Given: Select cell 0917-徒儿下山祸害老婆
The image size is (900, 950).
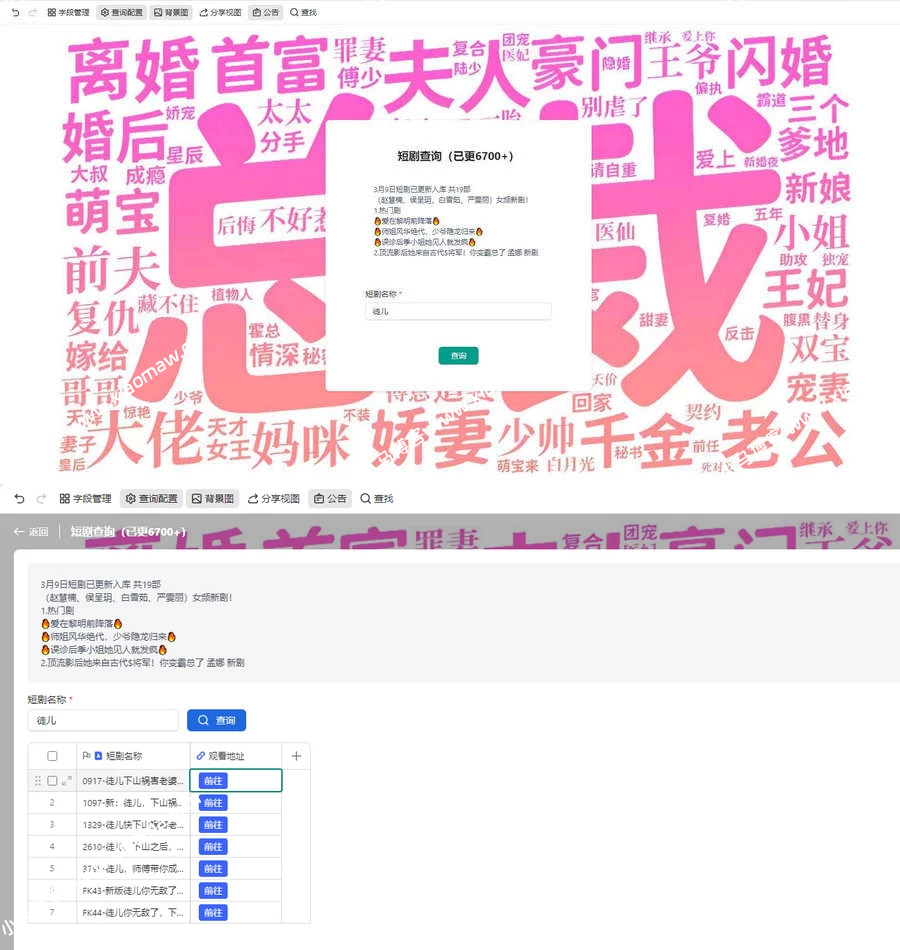Looking at the screenshot, I should 133,781.
